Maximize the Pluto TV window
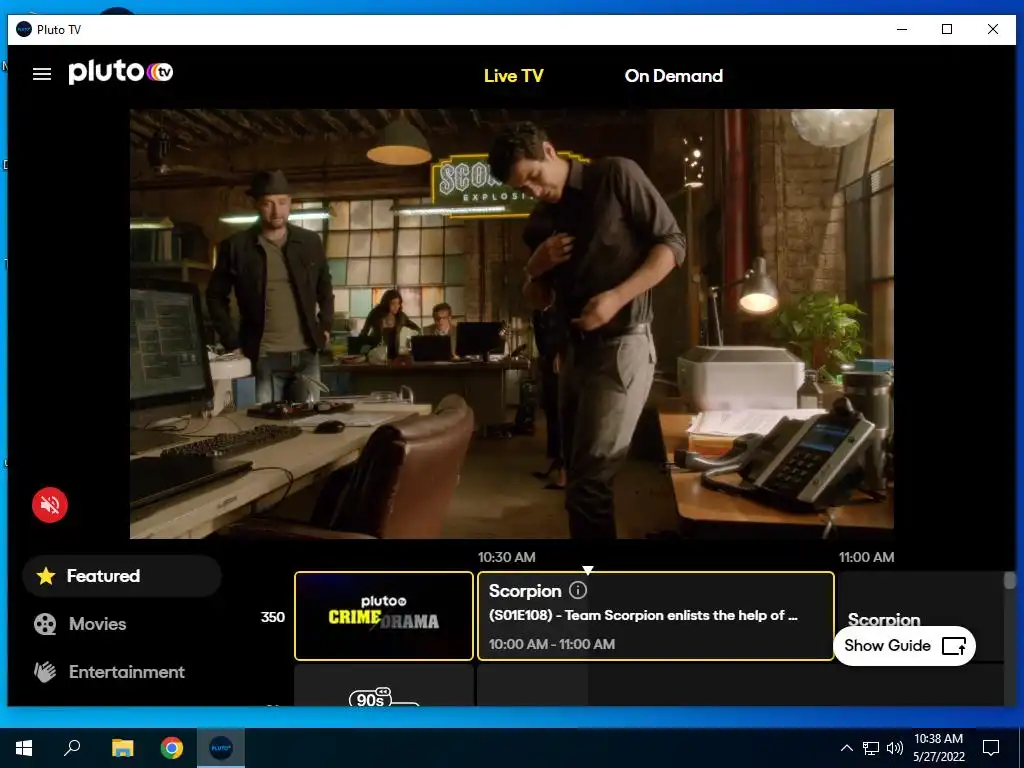The width and height of the screenshot is (1024, 768). (x=947, y=29)
